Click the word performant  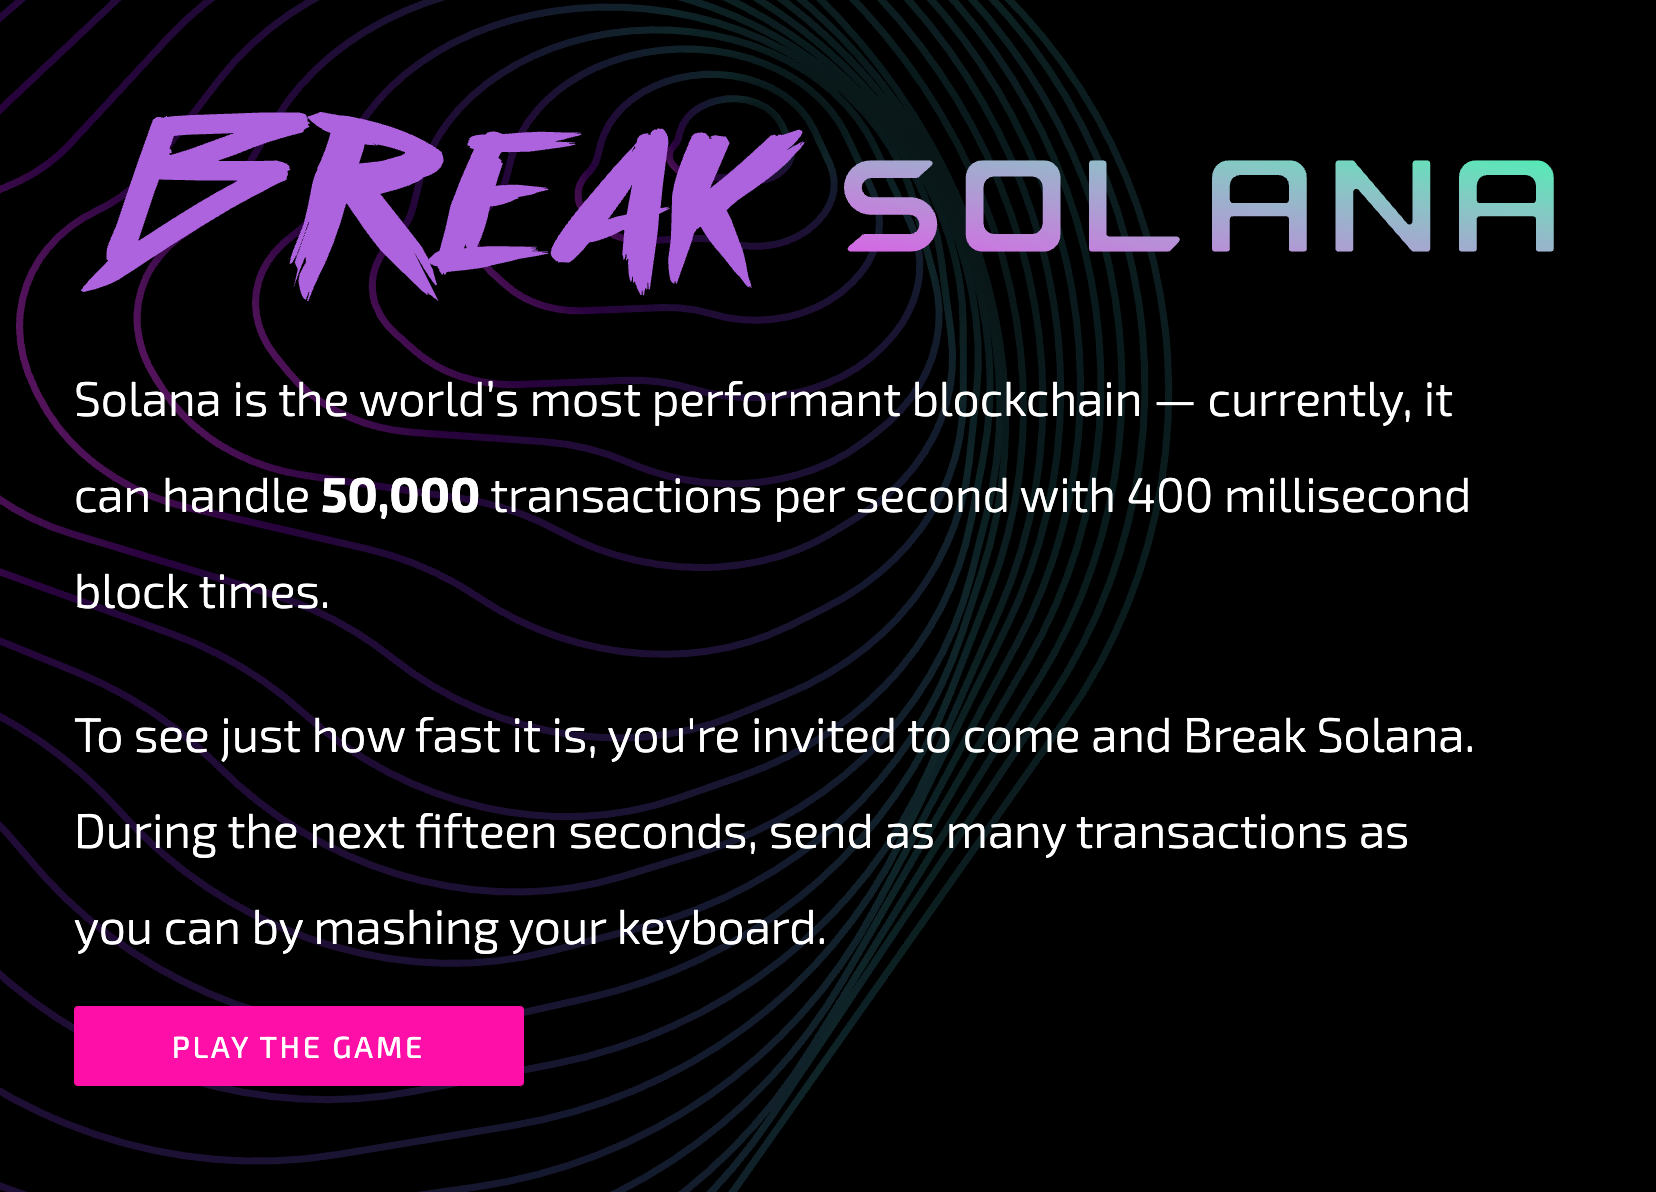pos(776,402)
